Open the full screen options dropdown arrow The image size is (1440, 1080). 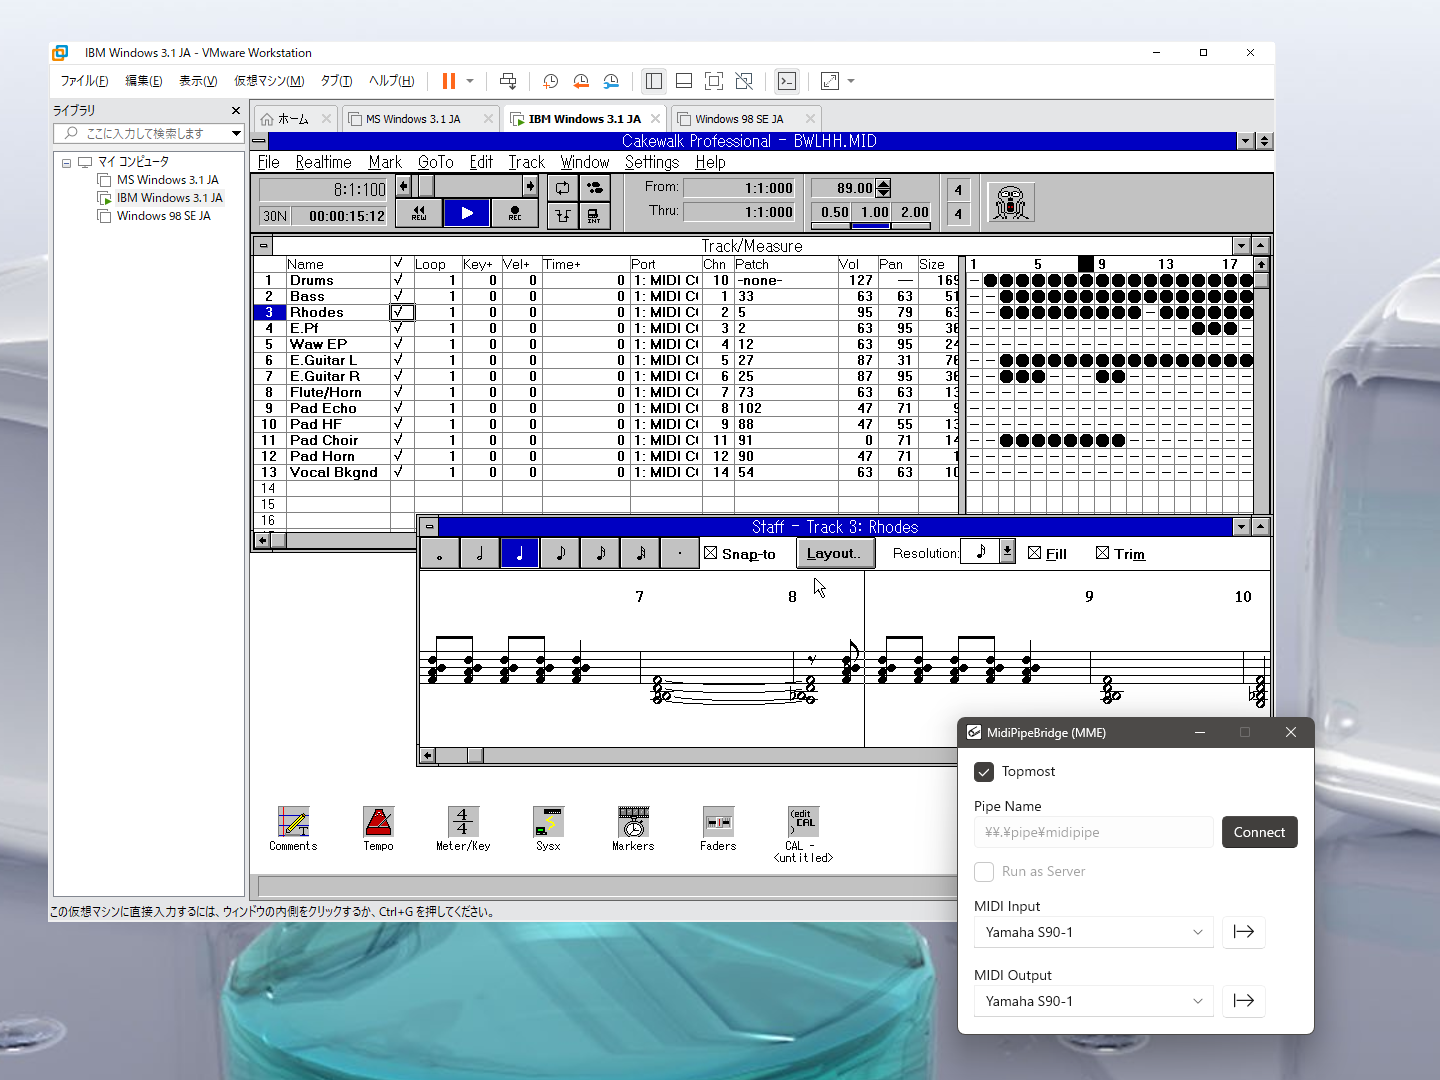[851, 81]
